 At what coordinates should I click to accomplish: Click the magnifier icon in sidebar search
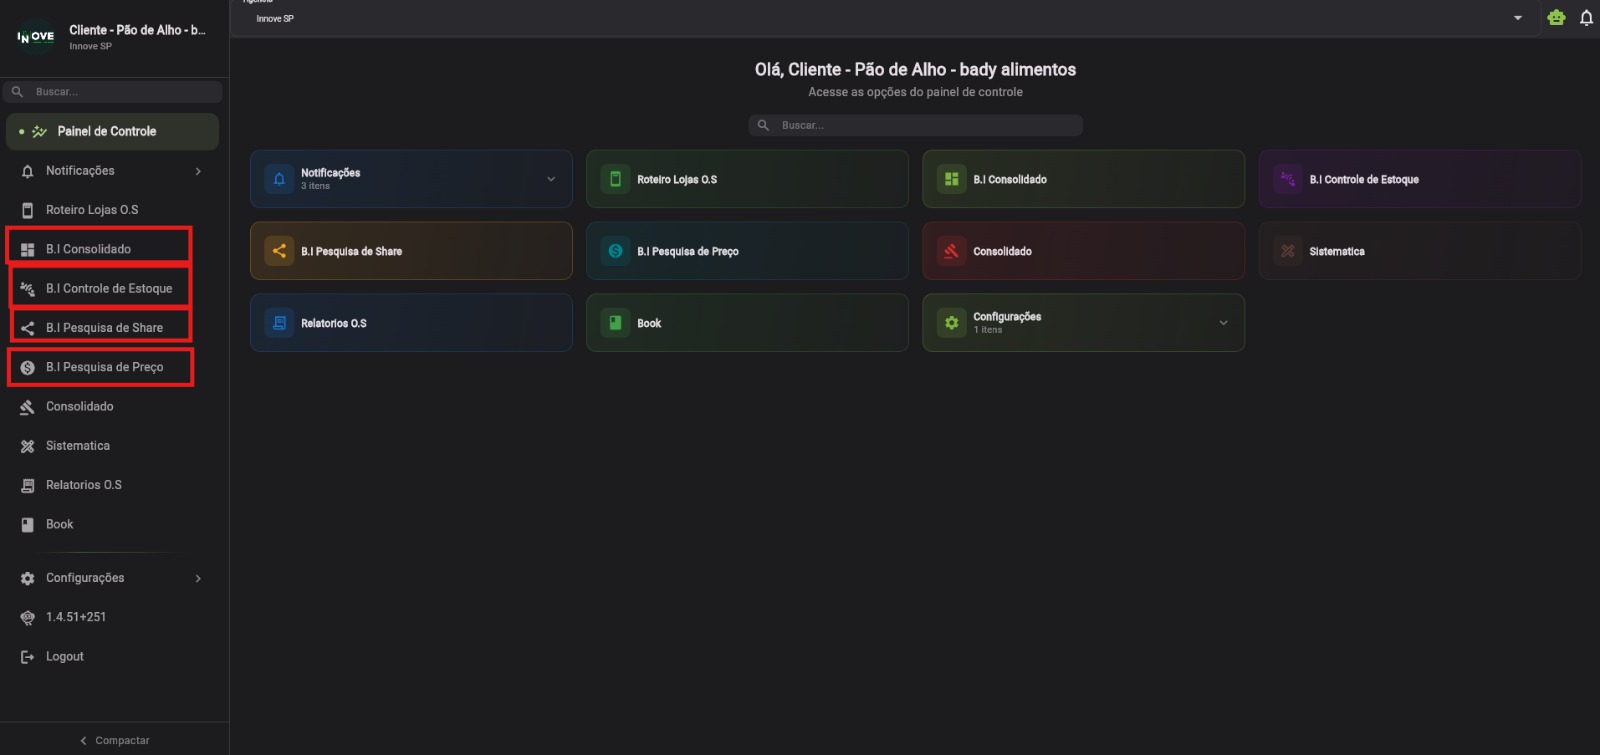(17, 92)
